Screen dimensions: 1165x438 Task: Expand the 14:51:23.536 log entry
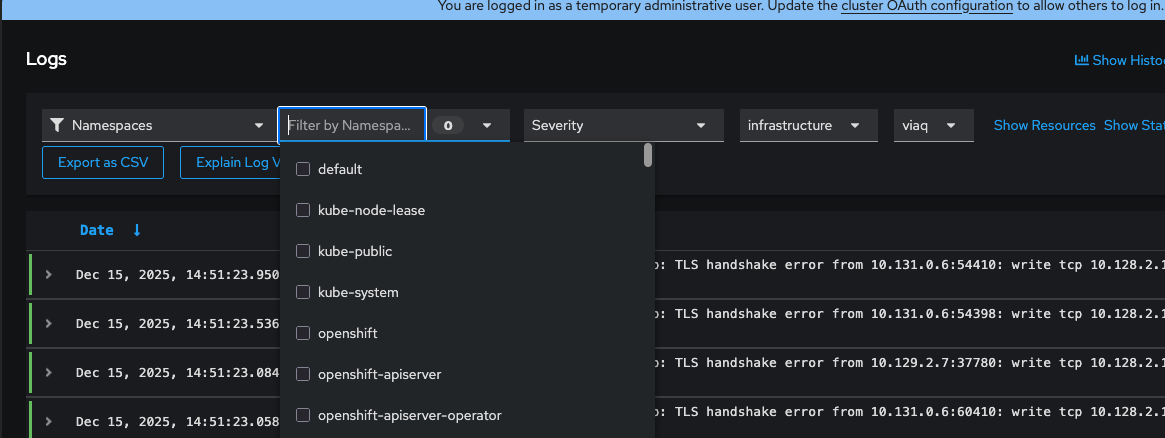coord(48,323)
